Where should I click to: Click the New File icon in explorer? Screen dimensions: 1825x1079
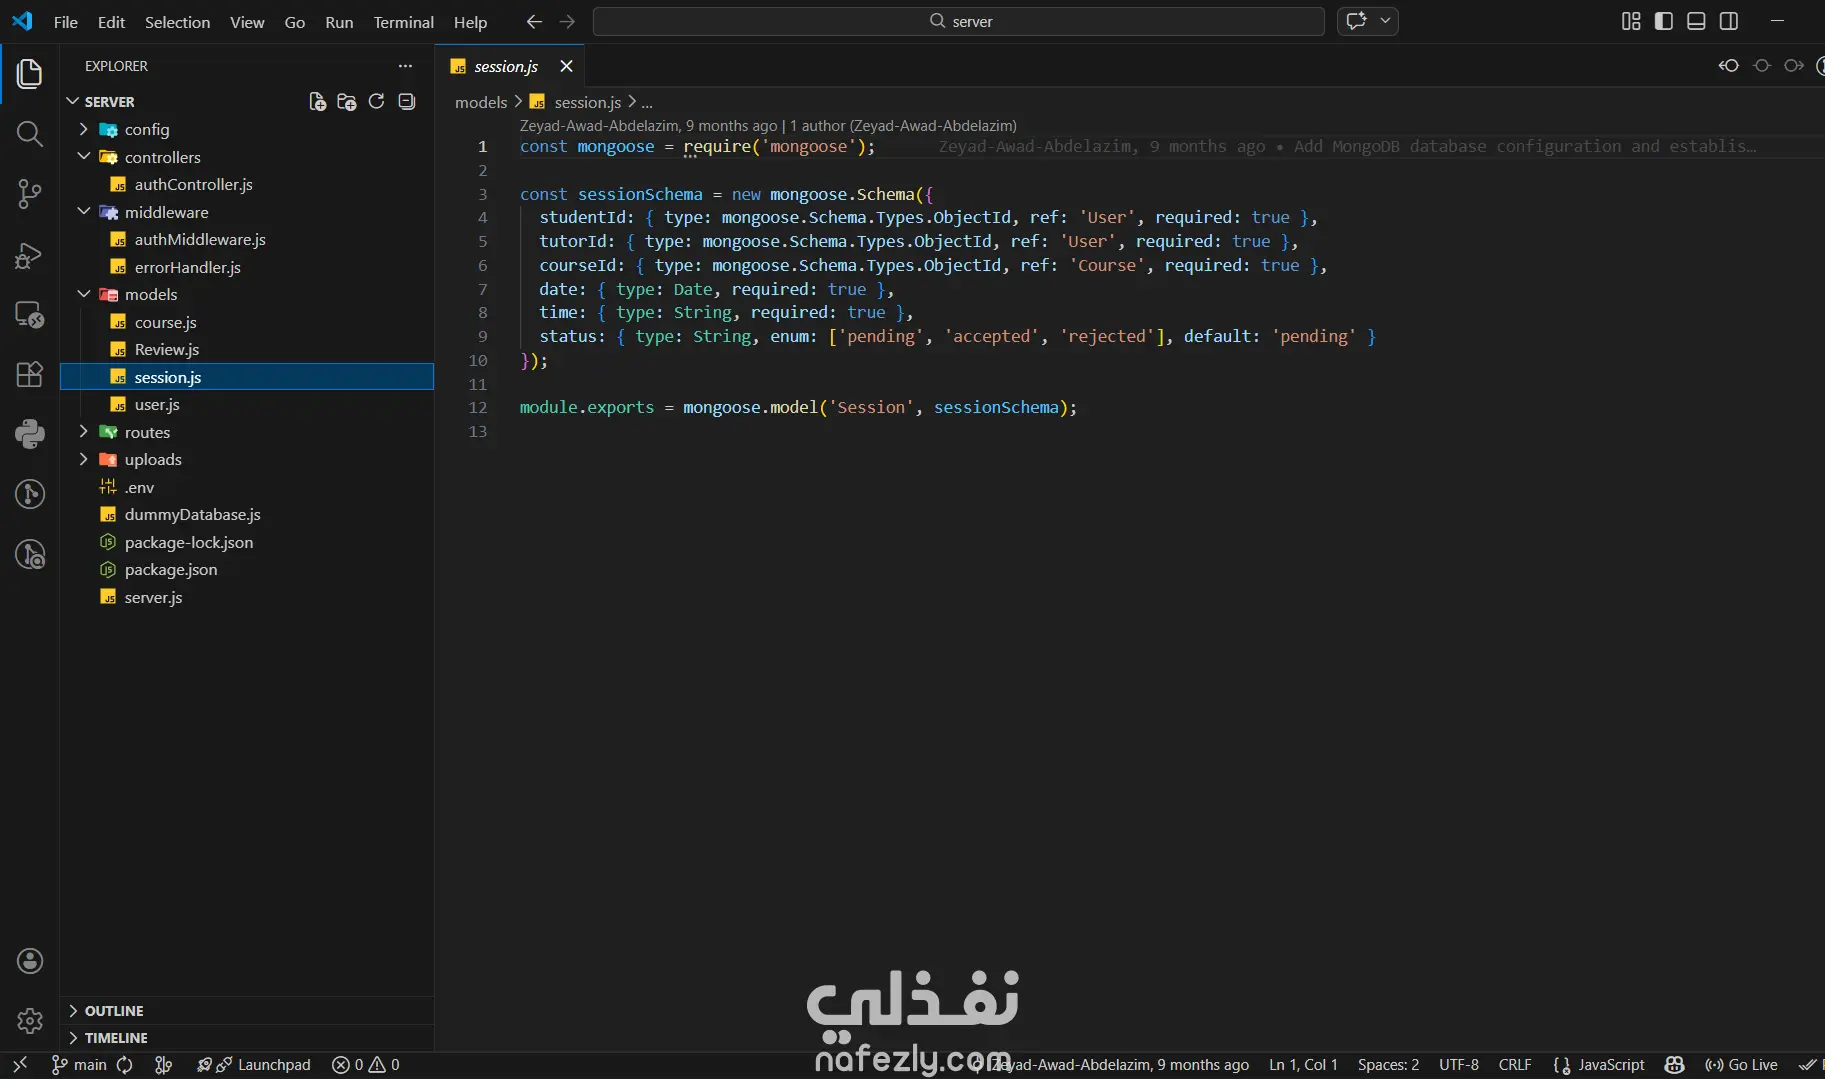[317, 102]
